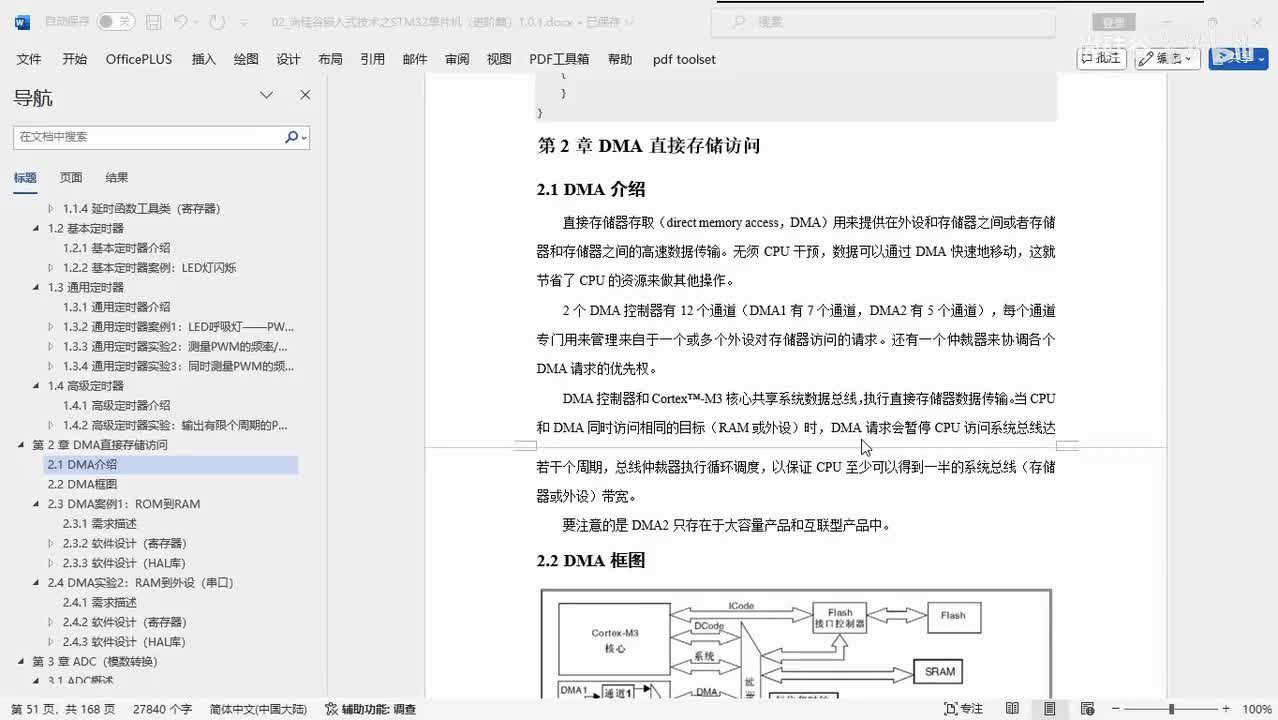Go to heading 1.3.4 同时测量PWM
Image resolution: width=1278 pixels, height=720 pixels.
pos(178,366)
